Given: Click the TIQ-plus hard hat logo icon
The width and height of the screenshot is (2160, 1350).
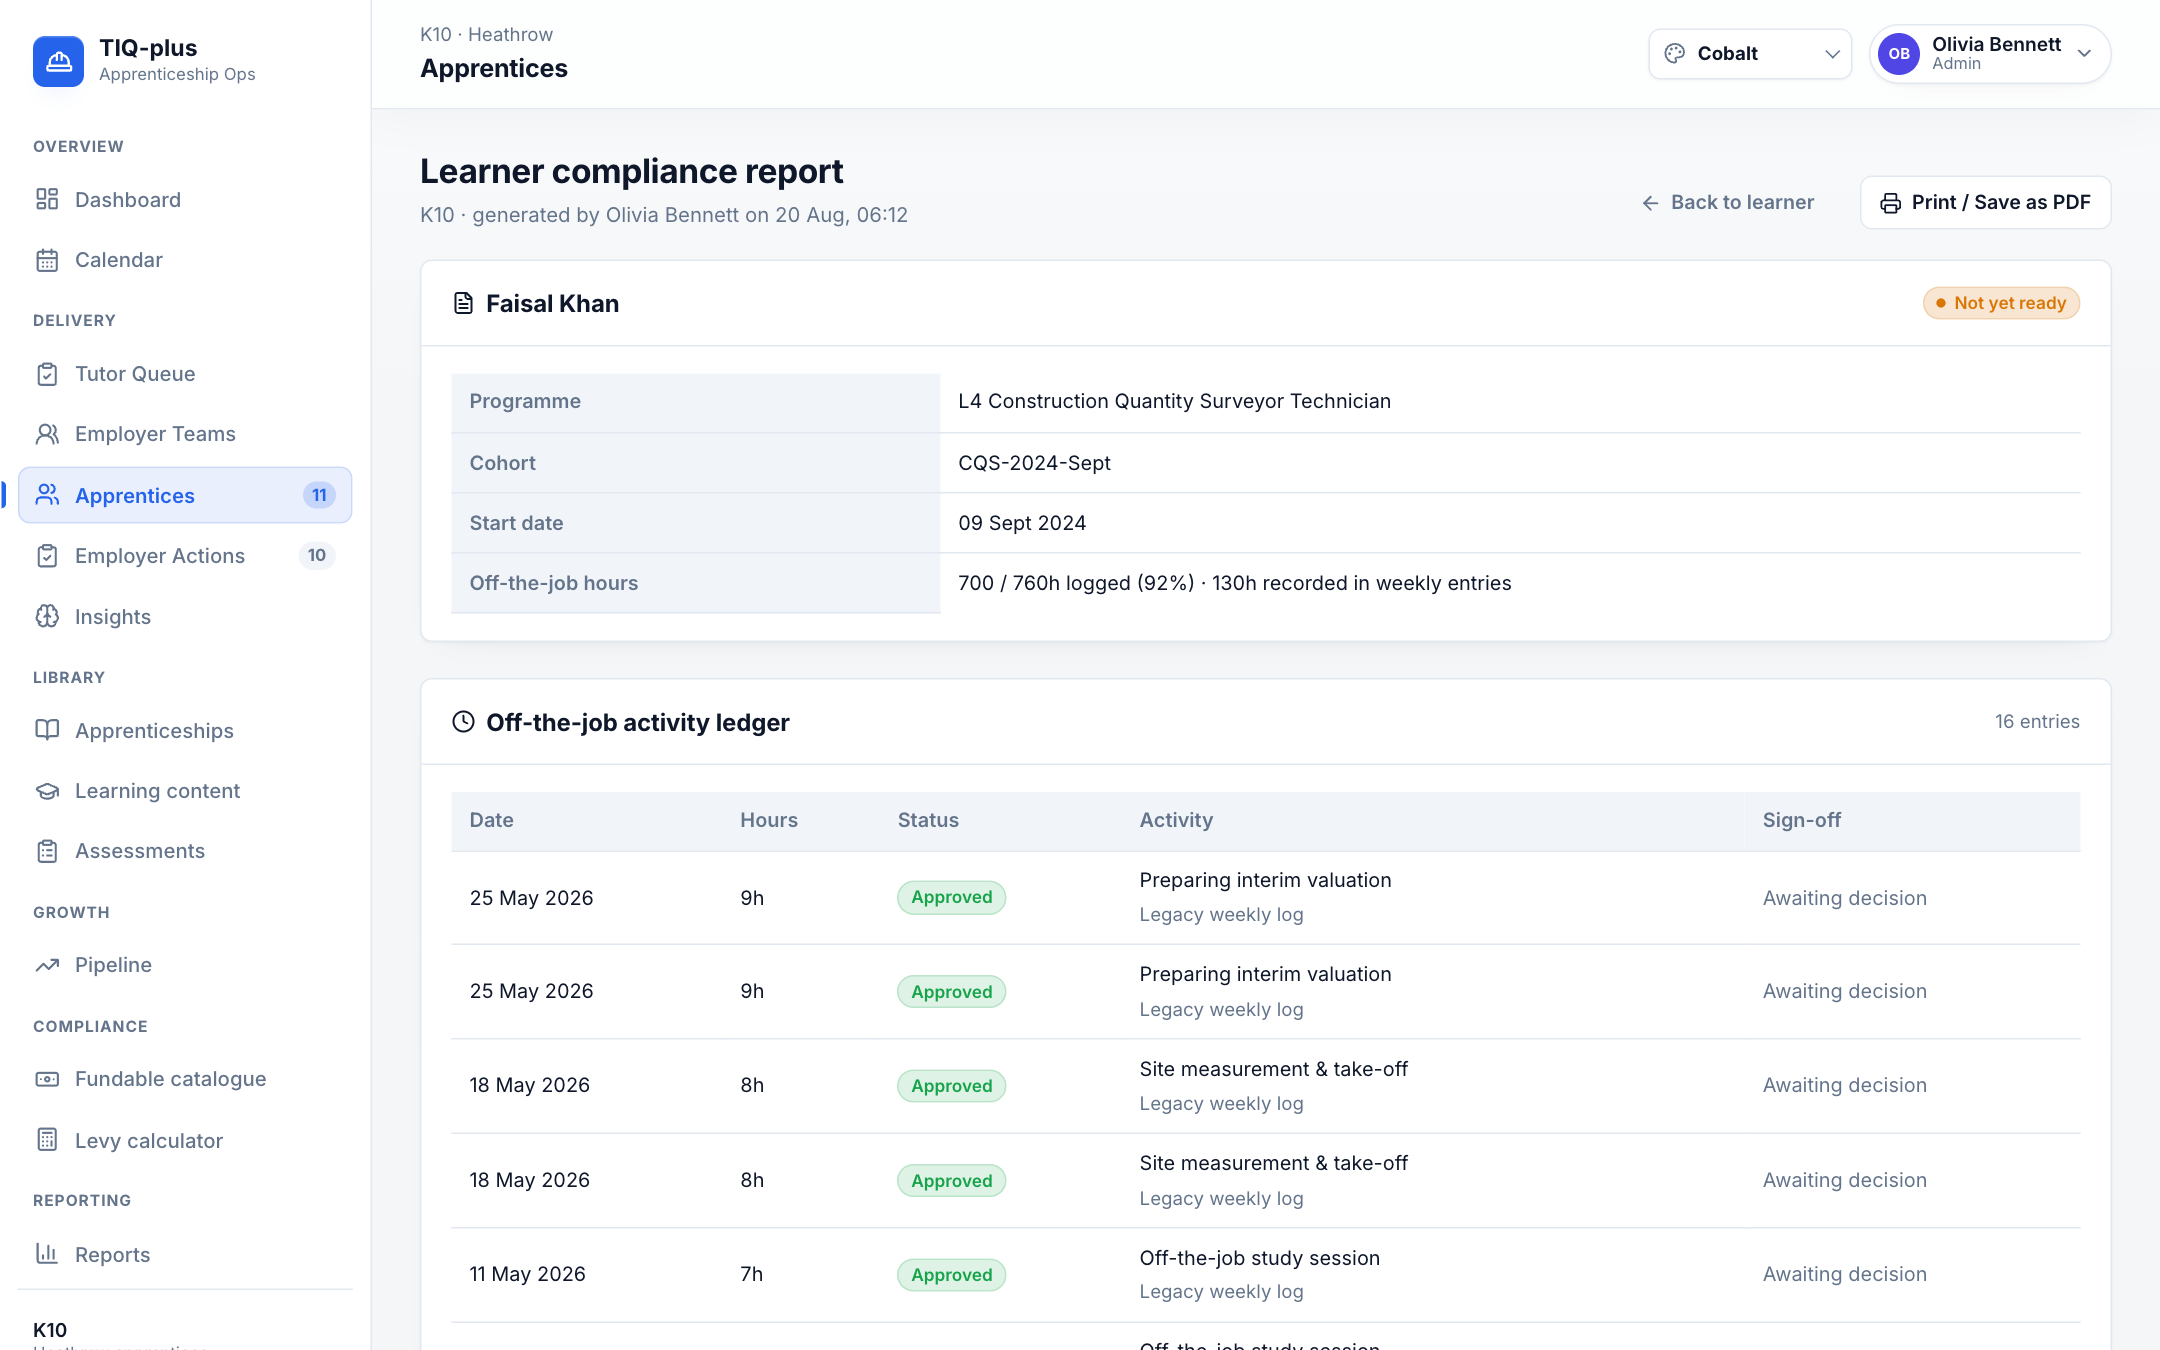Looking at the screenshot, I should pos(58,61).
